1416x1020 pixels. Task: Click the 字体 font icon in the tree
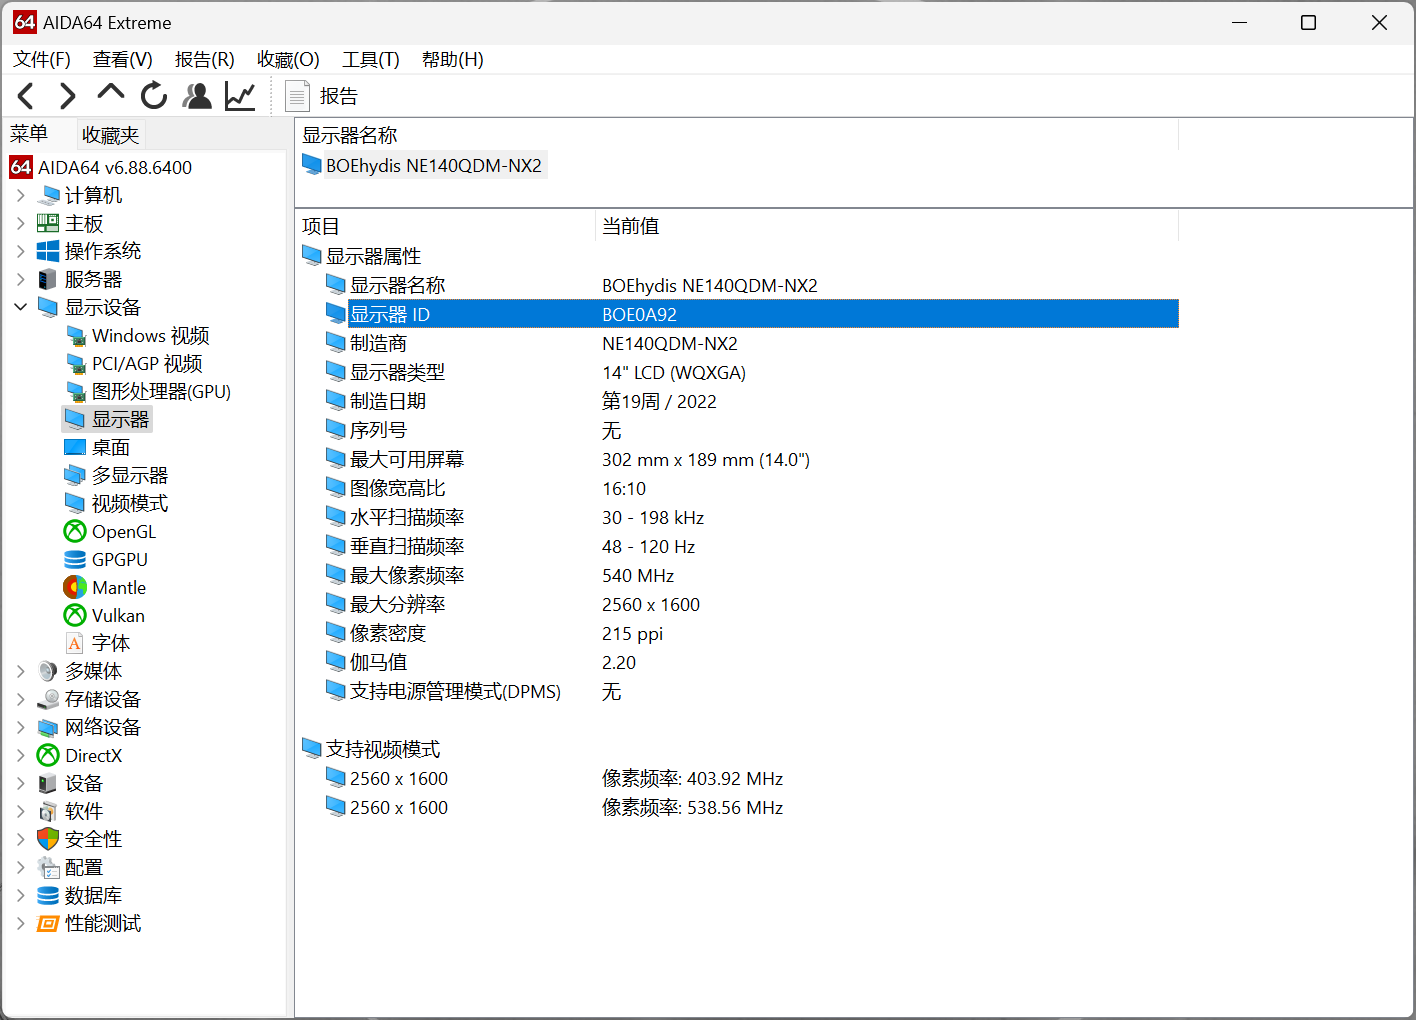[x=75, y=643]
